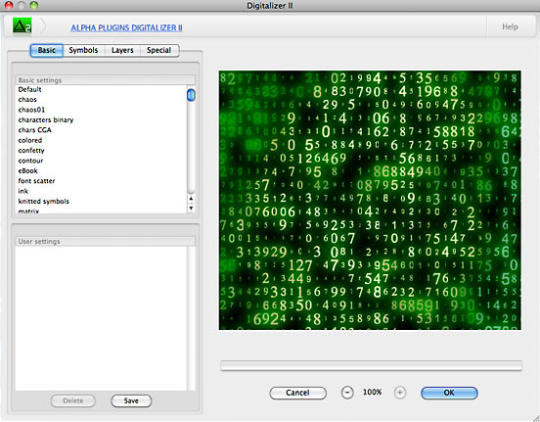
Task: Select the Special tab
Action: point(159,50)
